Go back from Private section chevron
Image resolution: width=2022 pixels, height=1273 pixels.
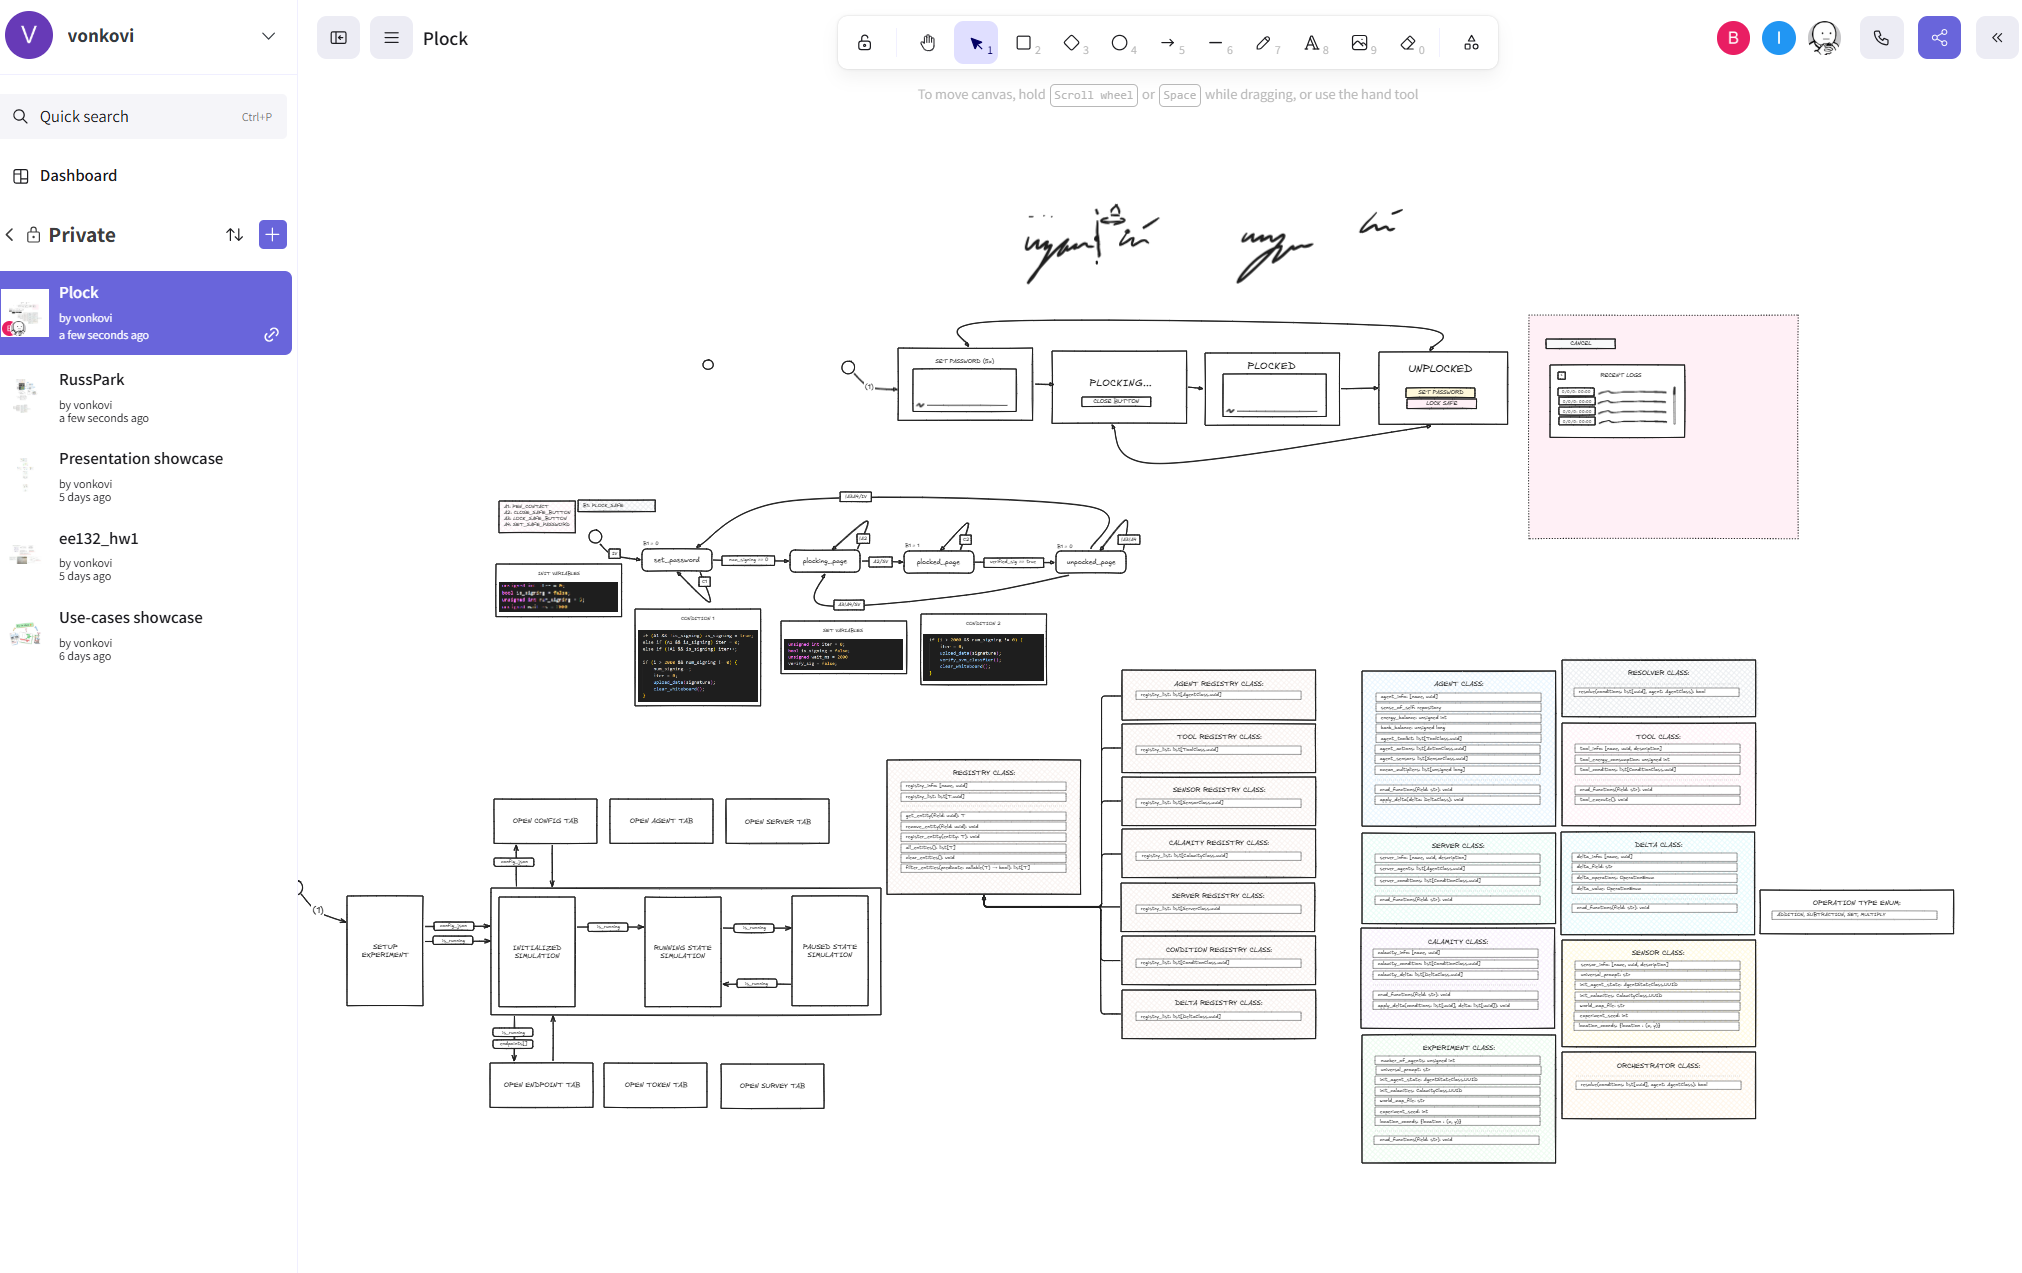coord(10,234)
